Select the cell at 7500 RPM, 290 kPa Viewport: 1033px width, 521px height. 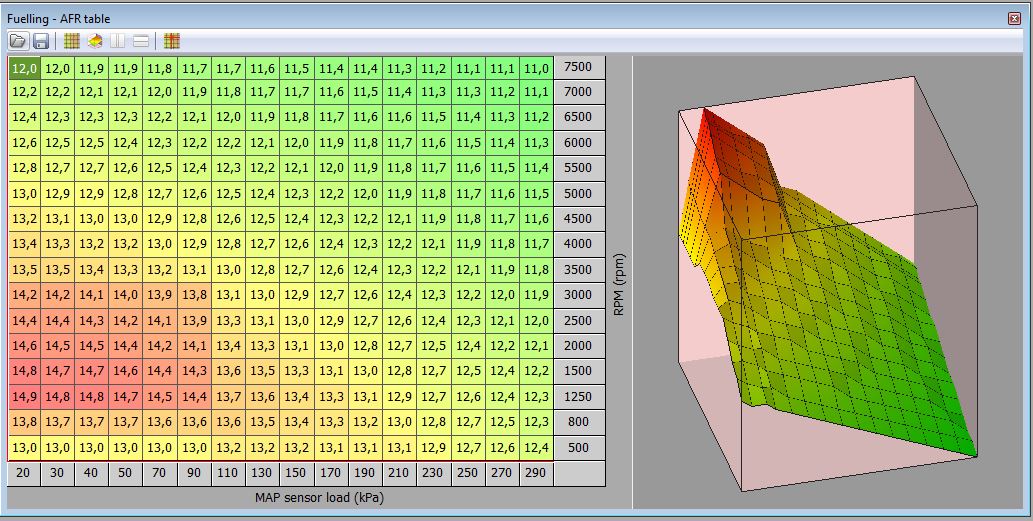point(537,68)
